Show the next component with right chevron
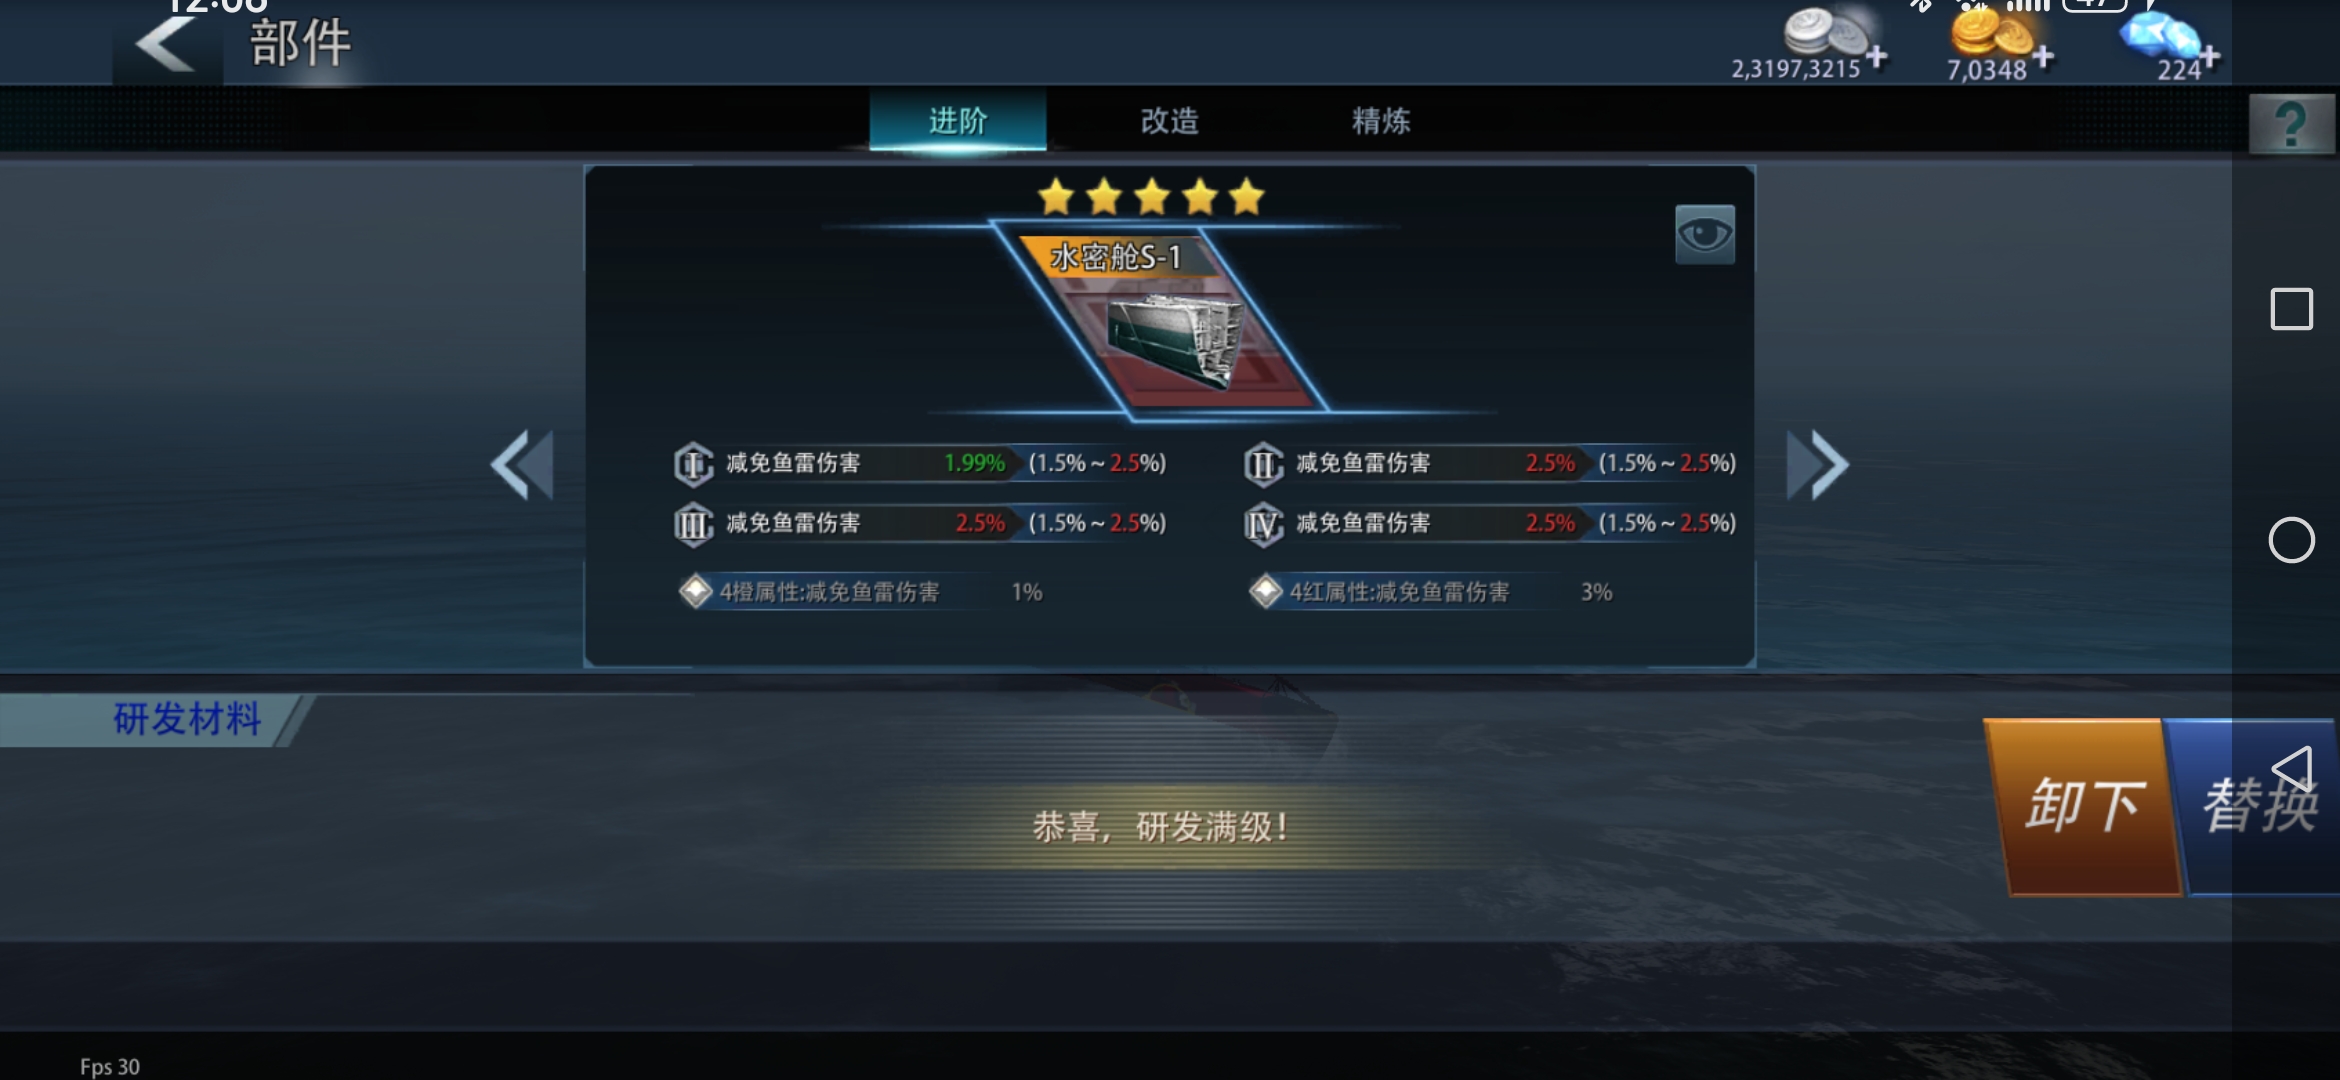The height and width of the screenshot is (1080, 2340). pyautogui.click(x=1818, y=465)
